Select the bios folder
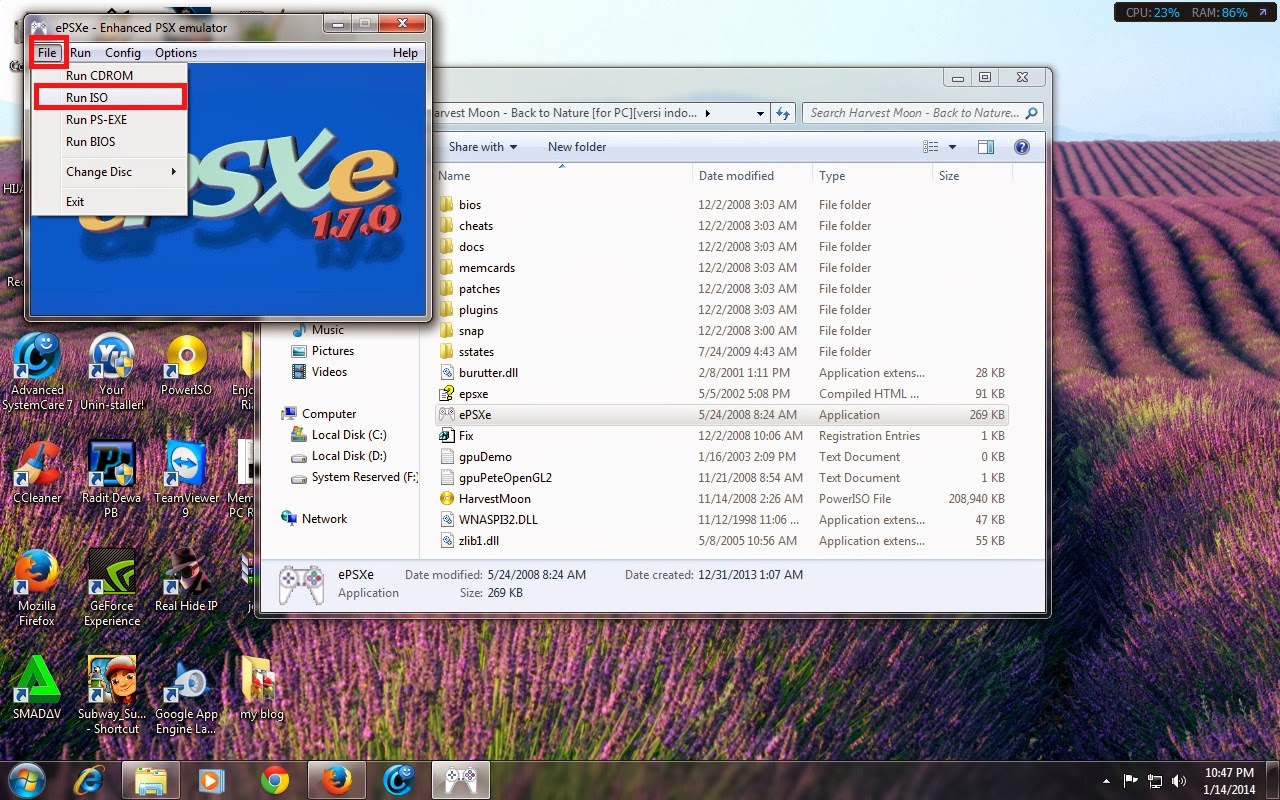The height and width of the screenshot is (800, 1280). coord(721,205)
